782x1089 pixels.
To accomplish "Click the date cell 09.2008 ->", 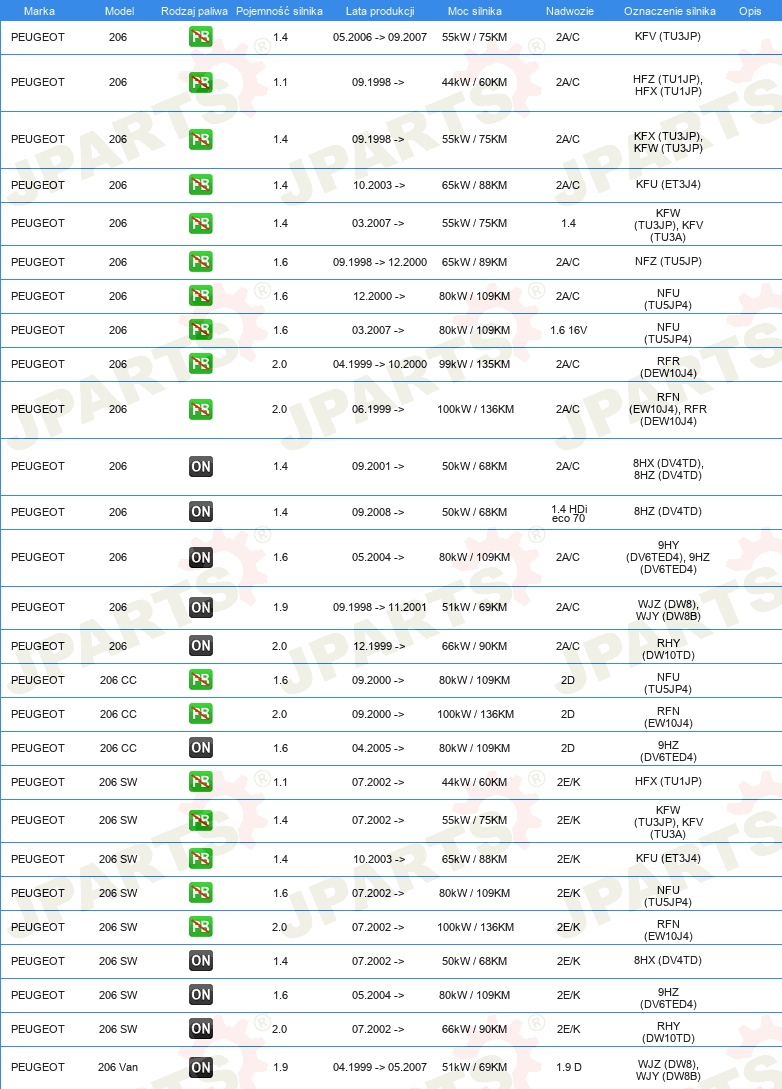I will (x=378, y=512).
